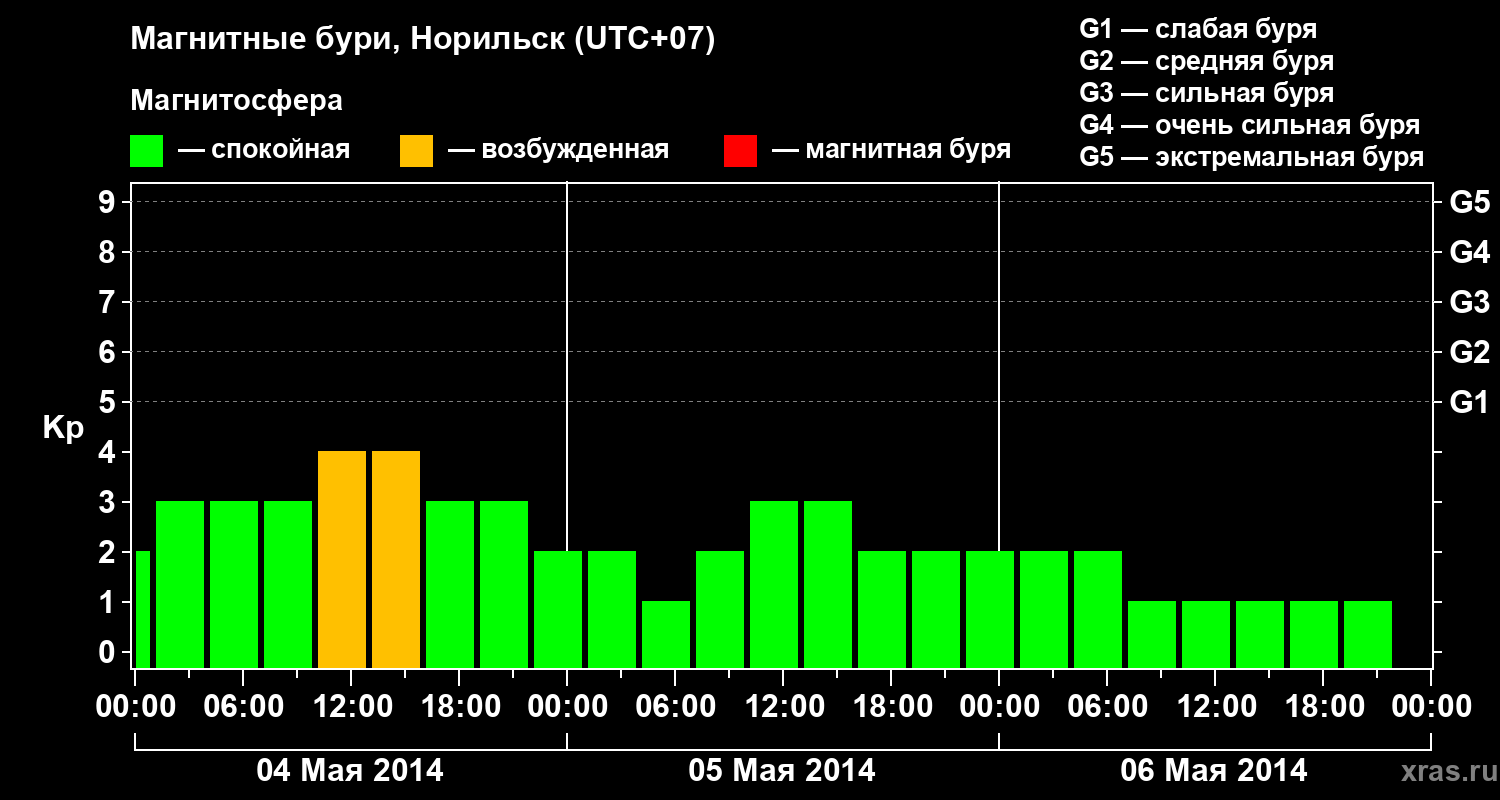
Task: Click the right-axis 'G5' tick label
Action: coord(1470,202)
